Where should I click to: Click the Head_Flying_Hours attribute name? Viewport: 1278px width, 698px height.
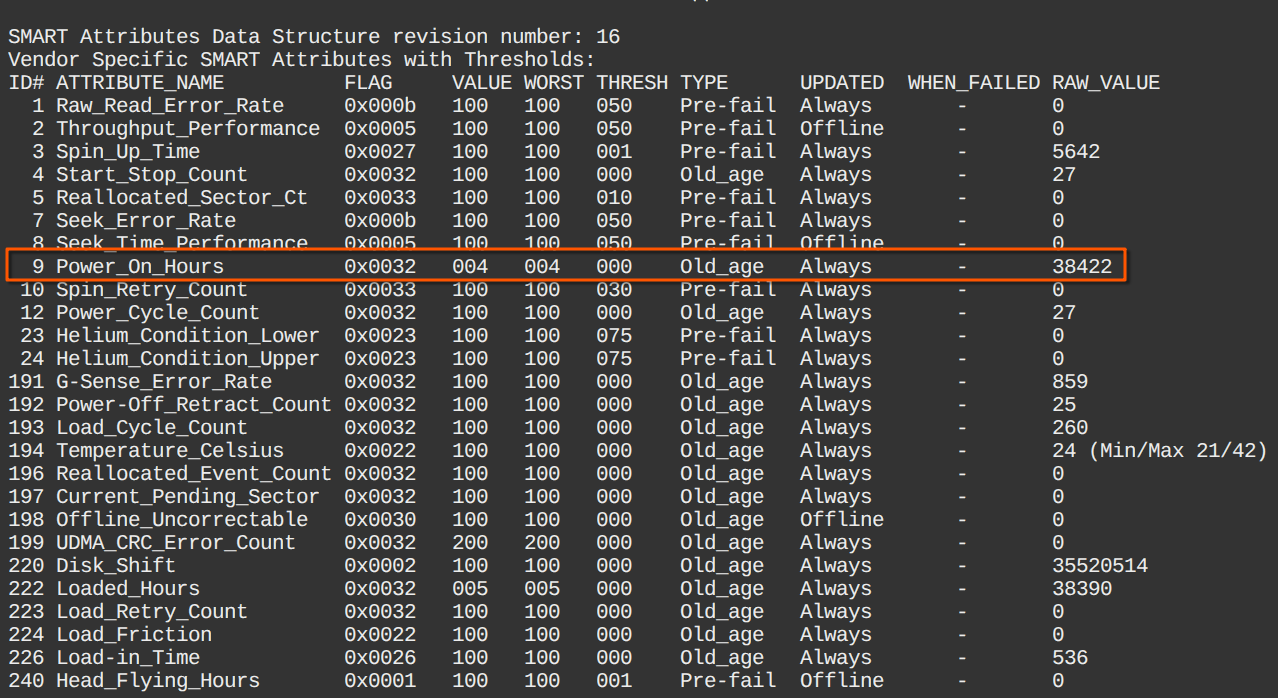tap(157, 681)
